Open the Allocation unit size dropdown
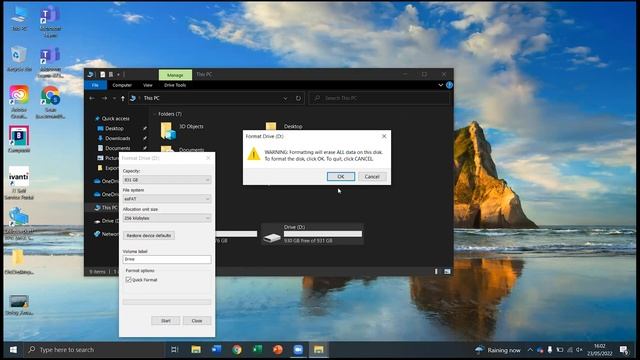Viewport: 640px width, 360px height. (x=167, y=218)
